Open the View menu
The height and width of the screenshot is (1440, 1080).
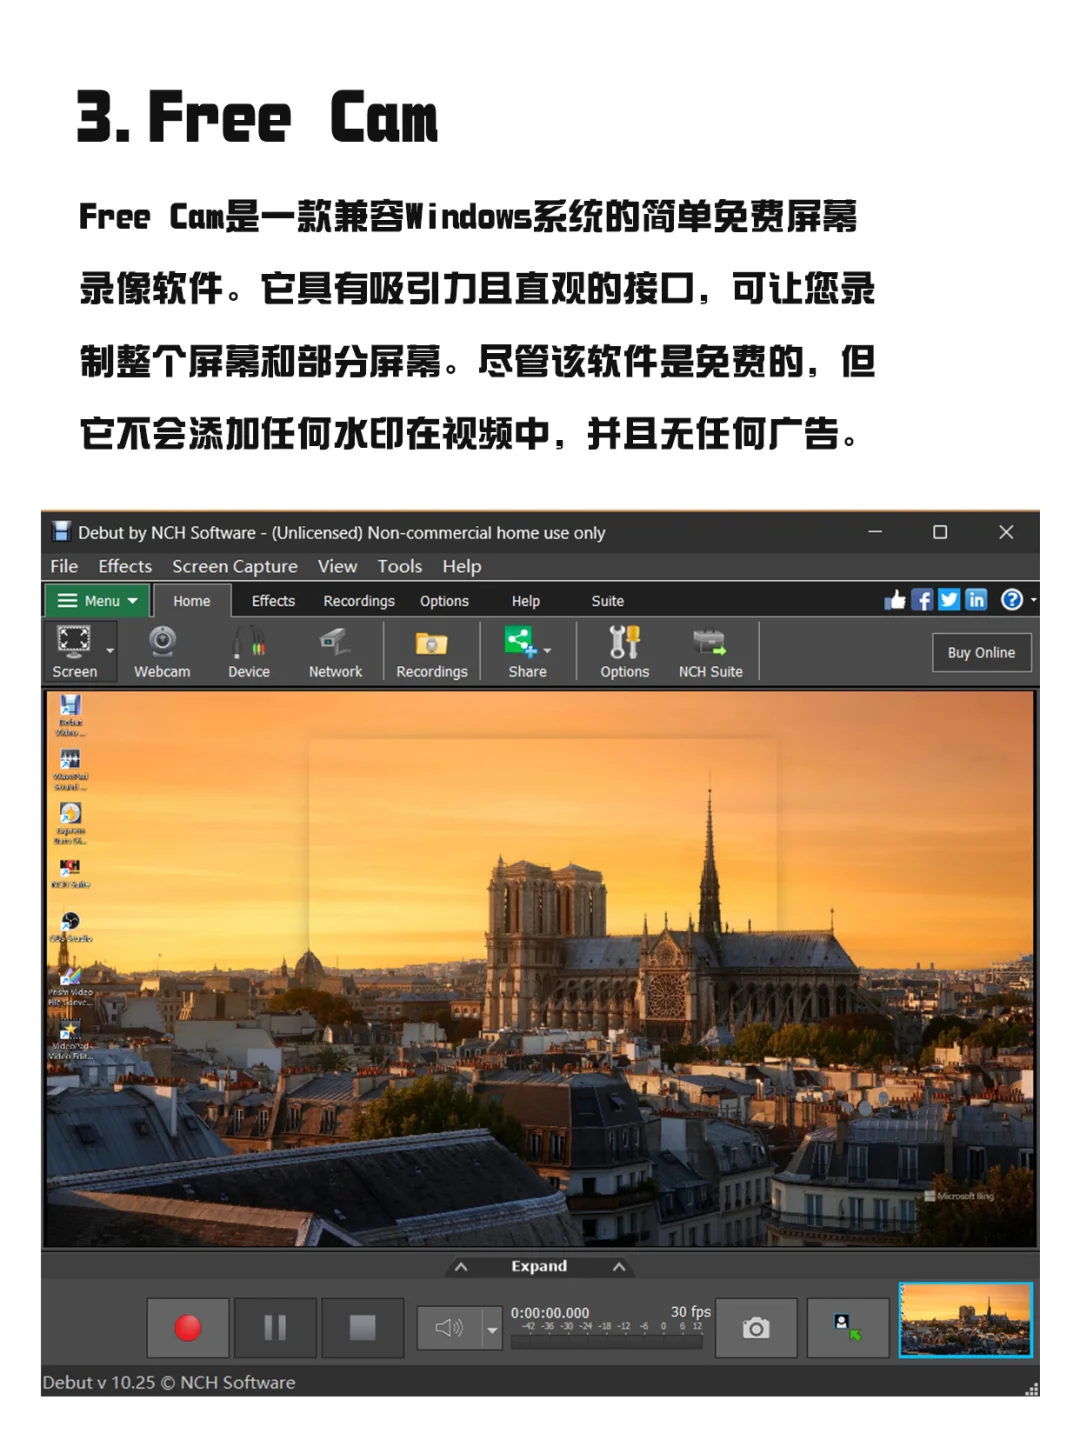pos(337,566)
